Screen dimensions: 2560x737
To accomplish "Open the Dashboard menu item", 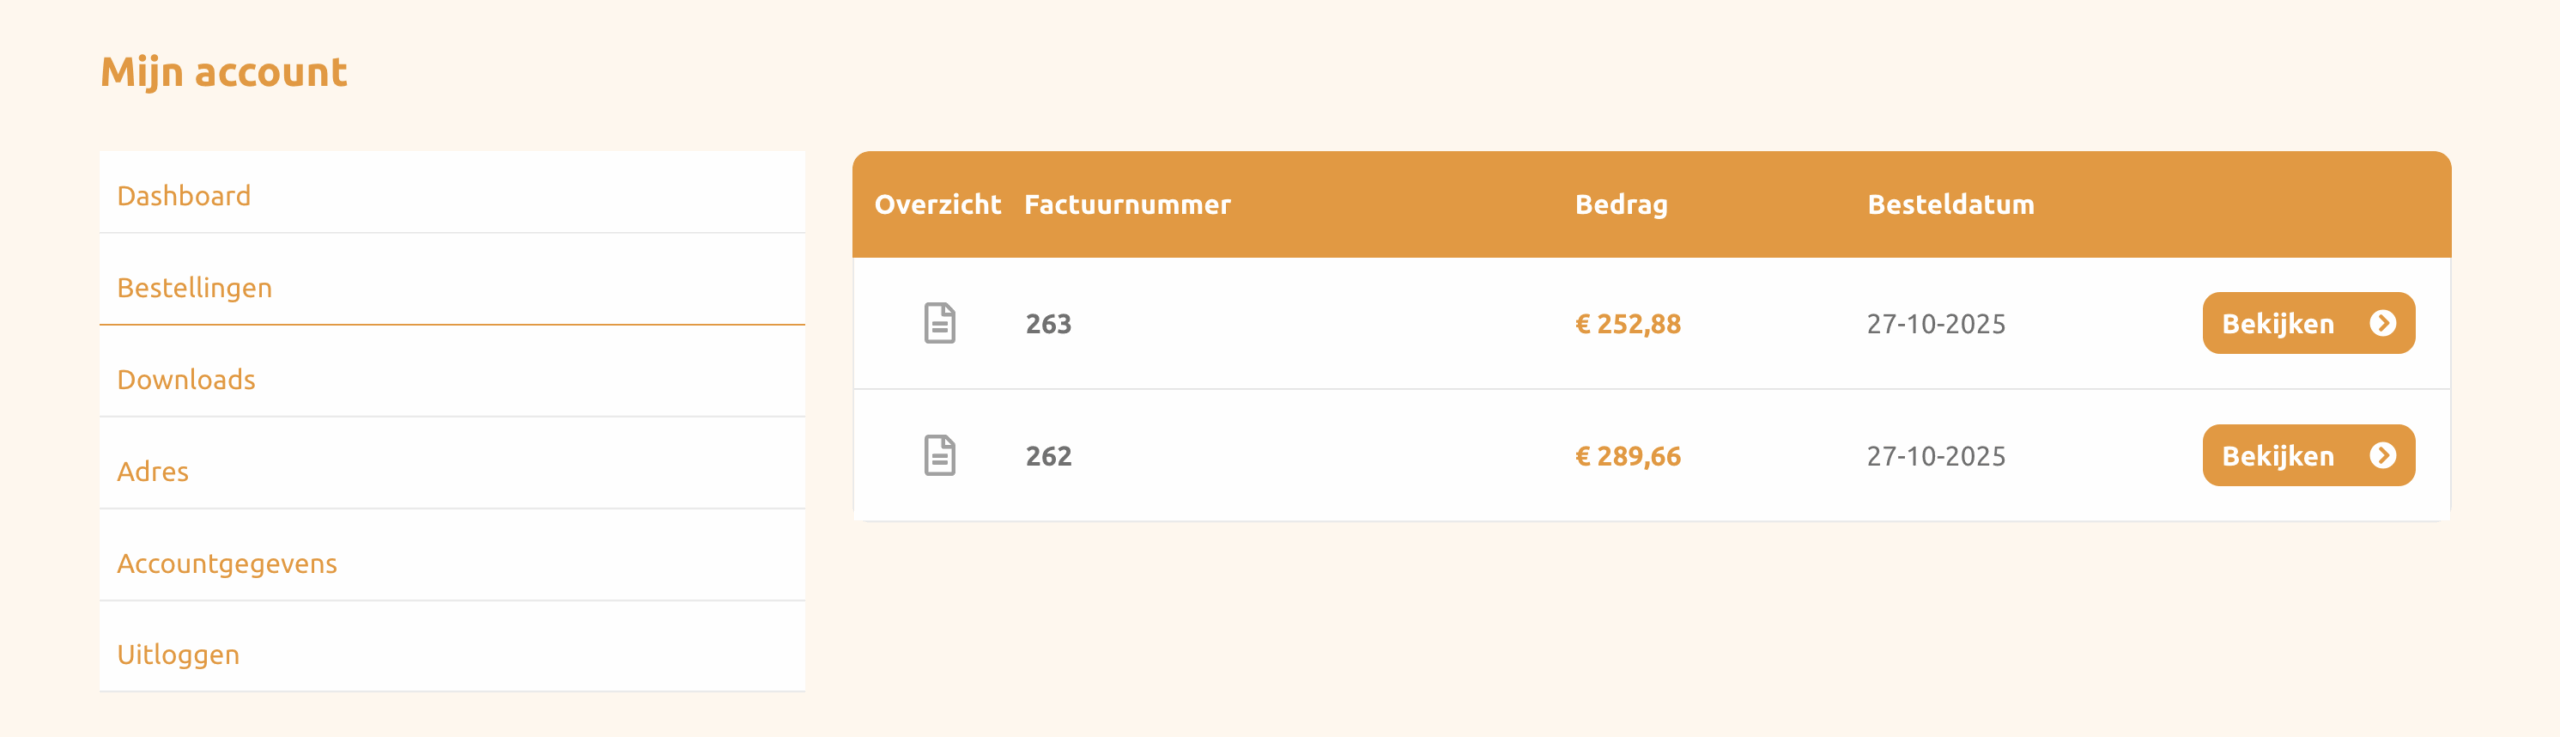I will [x=184, y=196].
